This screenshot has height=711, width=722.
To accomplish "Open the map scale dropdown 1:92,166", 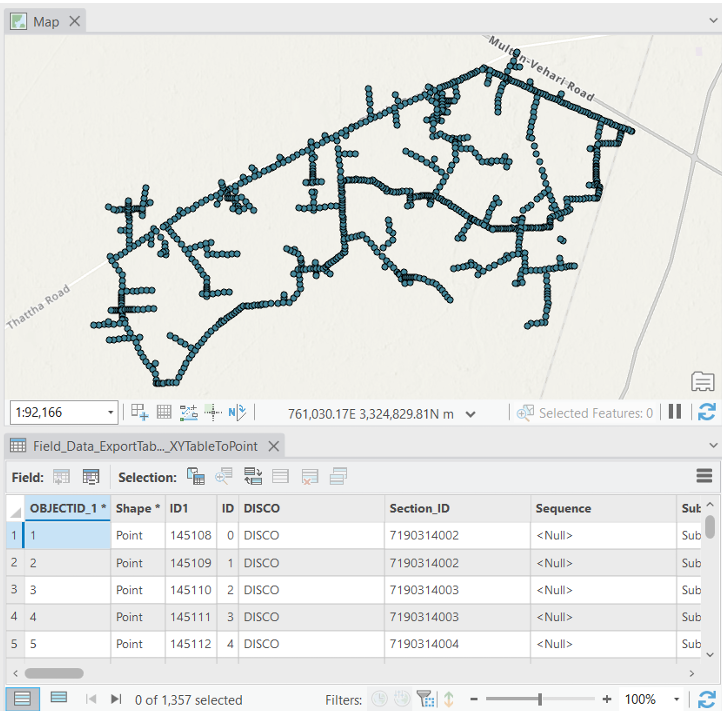I will pyautogui.click(x=111, y=413).
